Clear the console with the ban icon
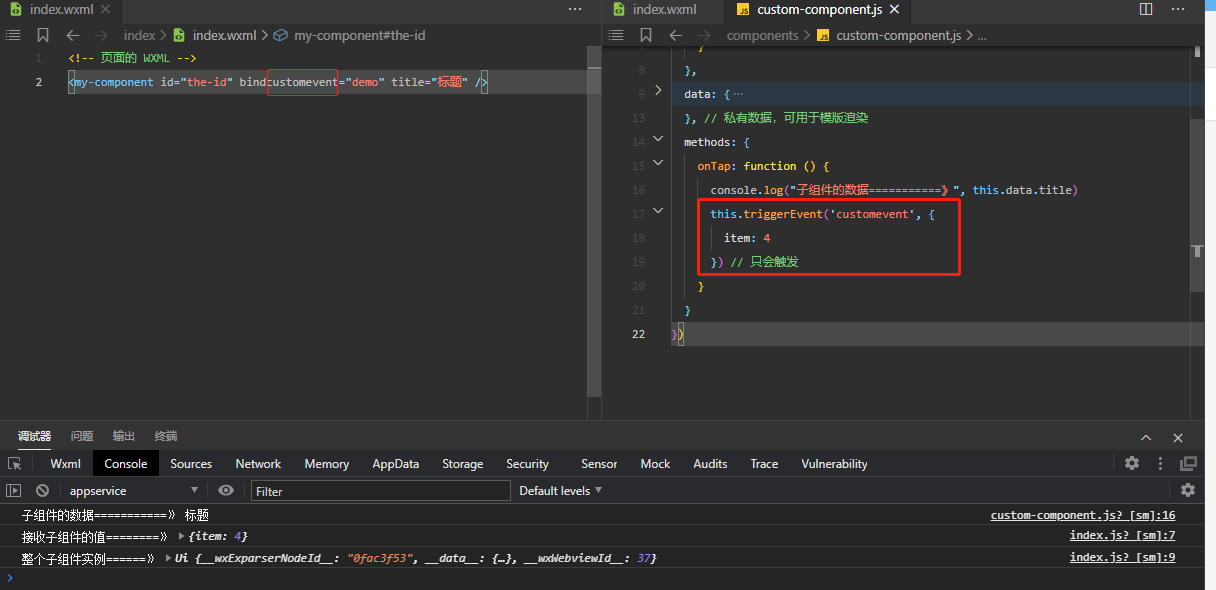The height and width of the screenshot is (590, 1216). click(x=42, y=491)
